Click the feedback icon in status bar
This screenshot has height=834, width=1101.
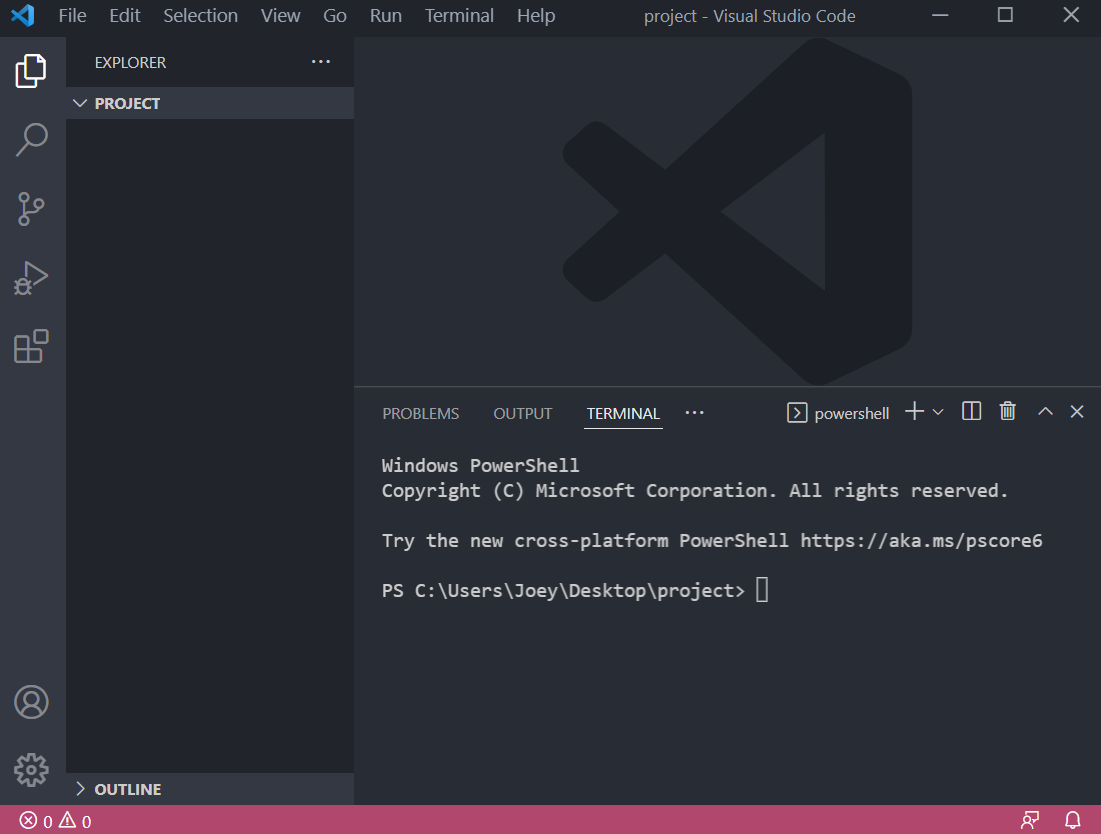(x=1030, y=820)
